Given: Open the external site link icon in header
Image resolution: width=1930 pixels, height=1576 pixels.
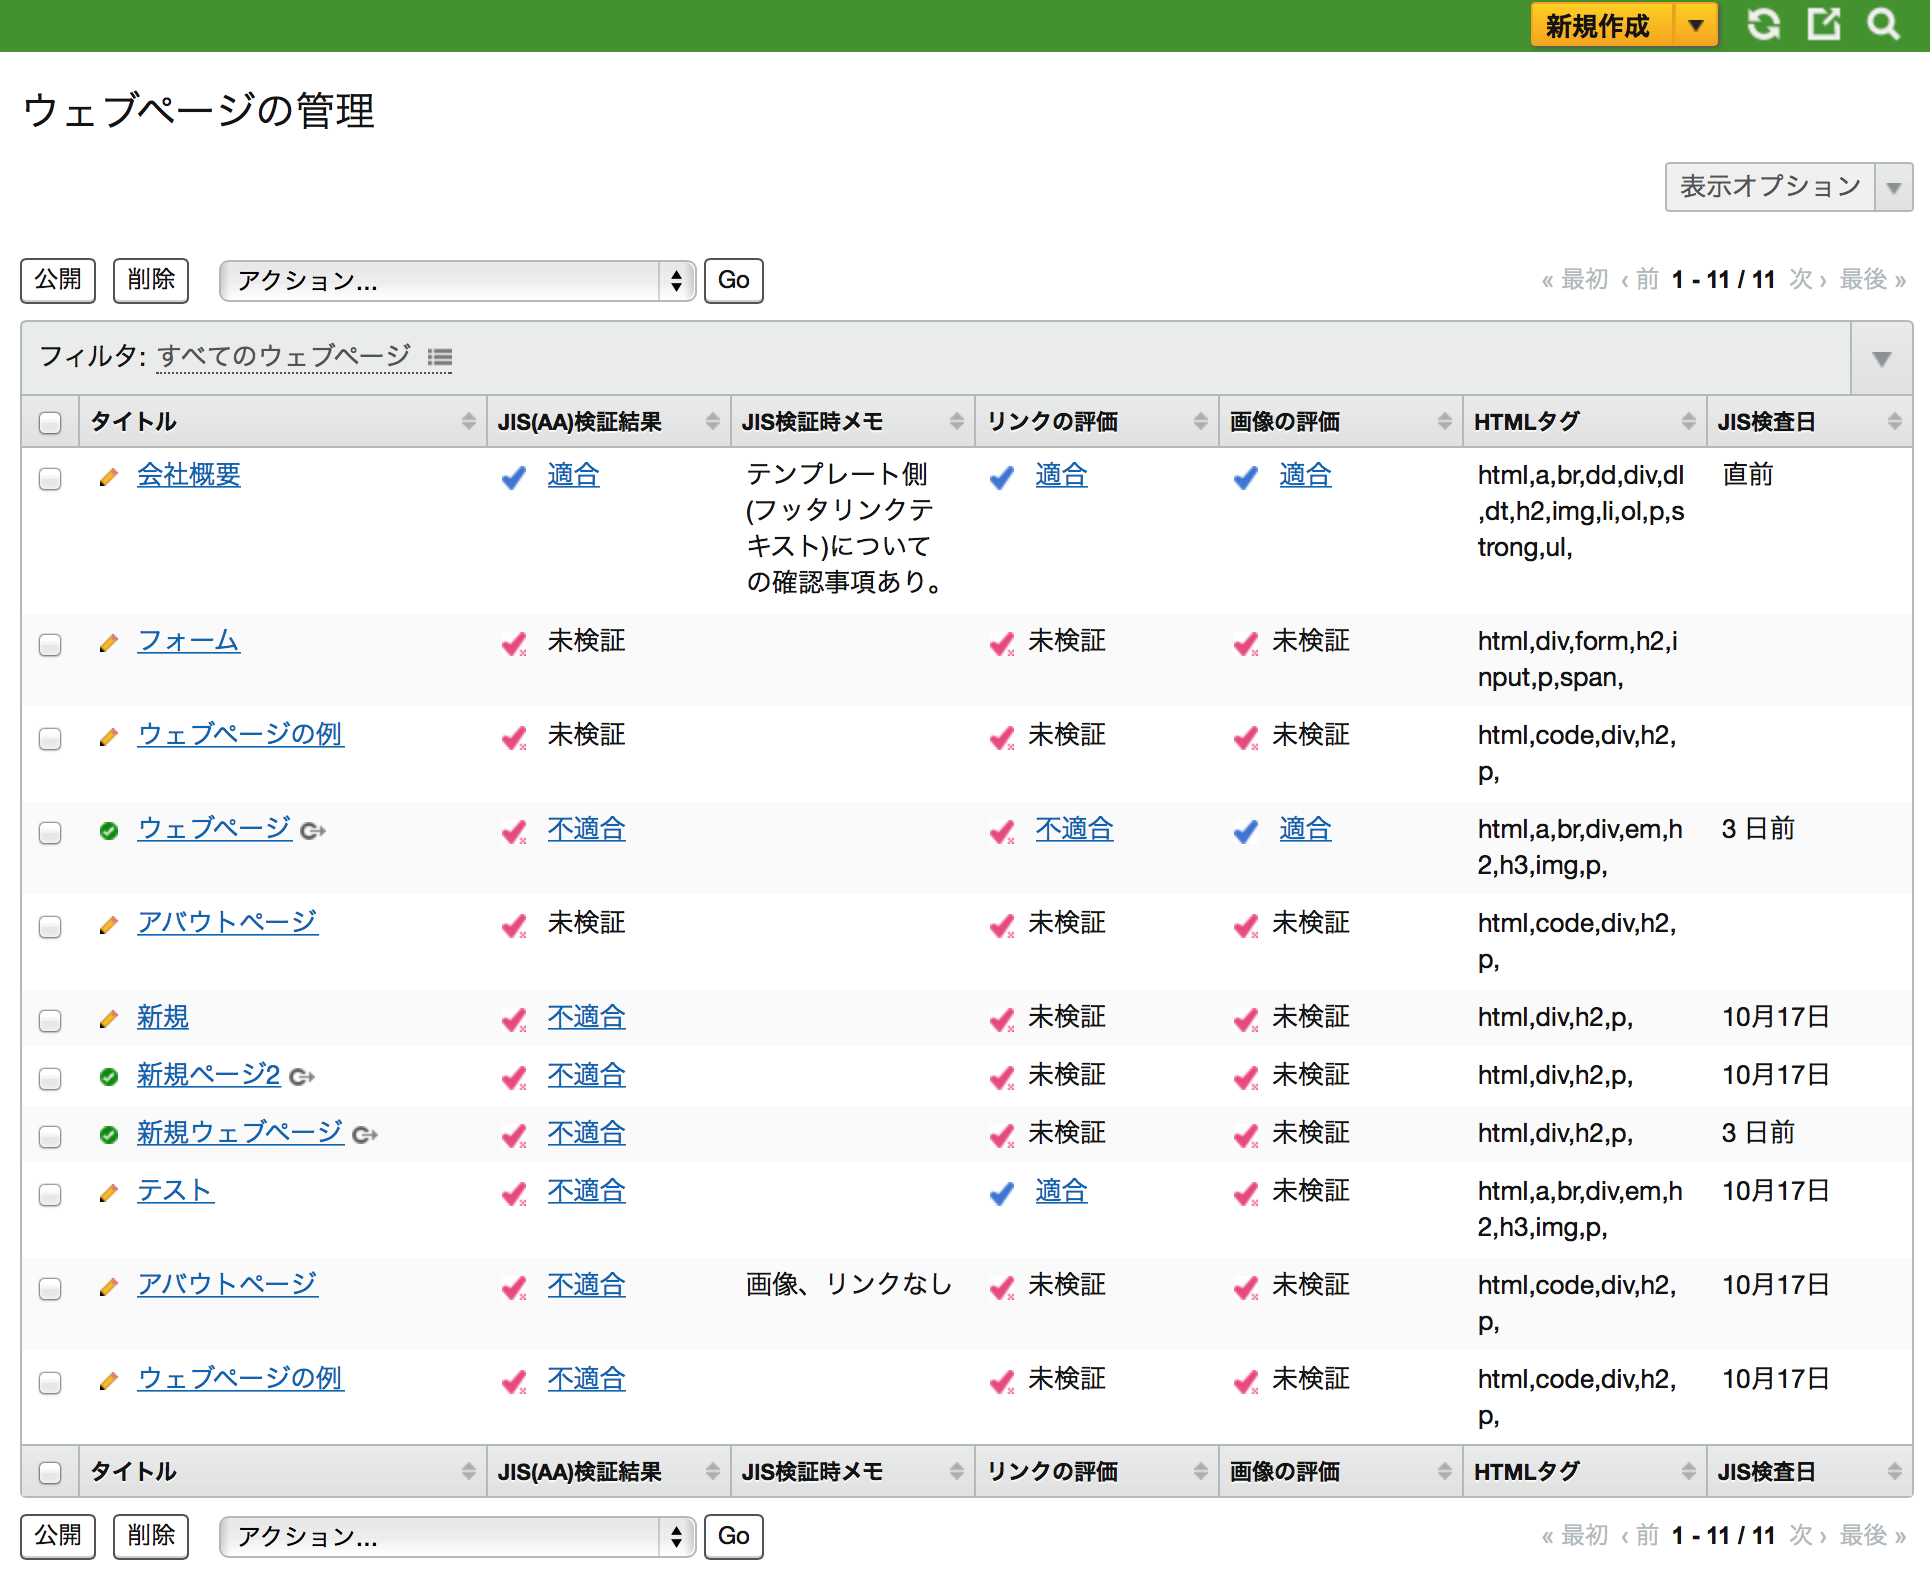Looking at the screenshot, I should pyautogui.click(x=1824, y=24).
